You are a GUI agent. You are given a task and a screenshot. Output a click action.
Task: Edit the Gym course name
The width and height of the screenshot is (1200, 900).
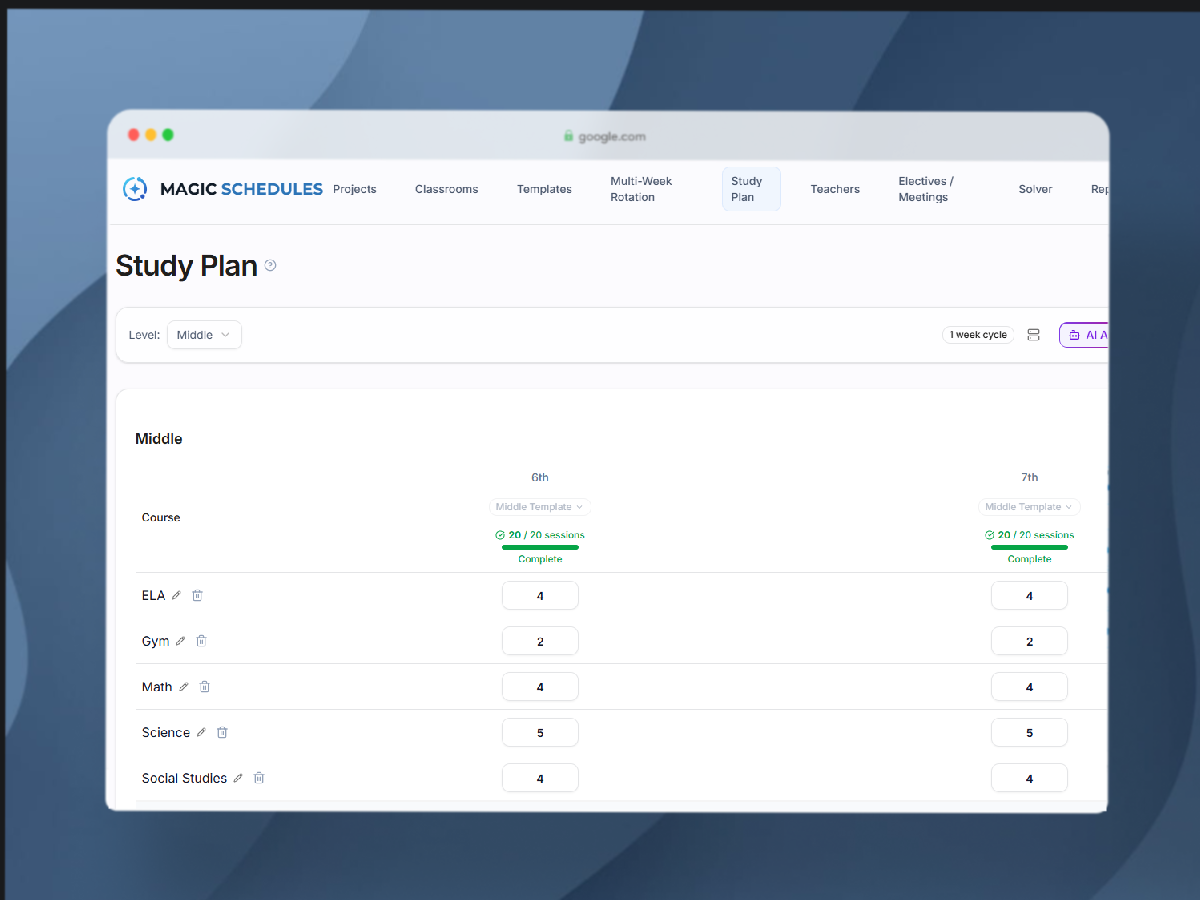coord(181,641)
